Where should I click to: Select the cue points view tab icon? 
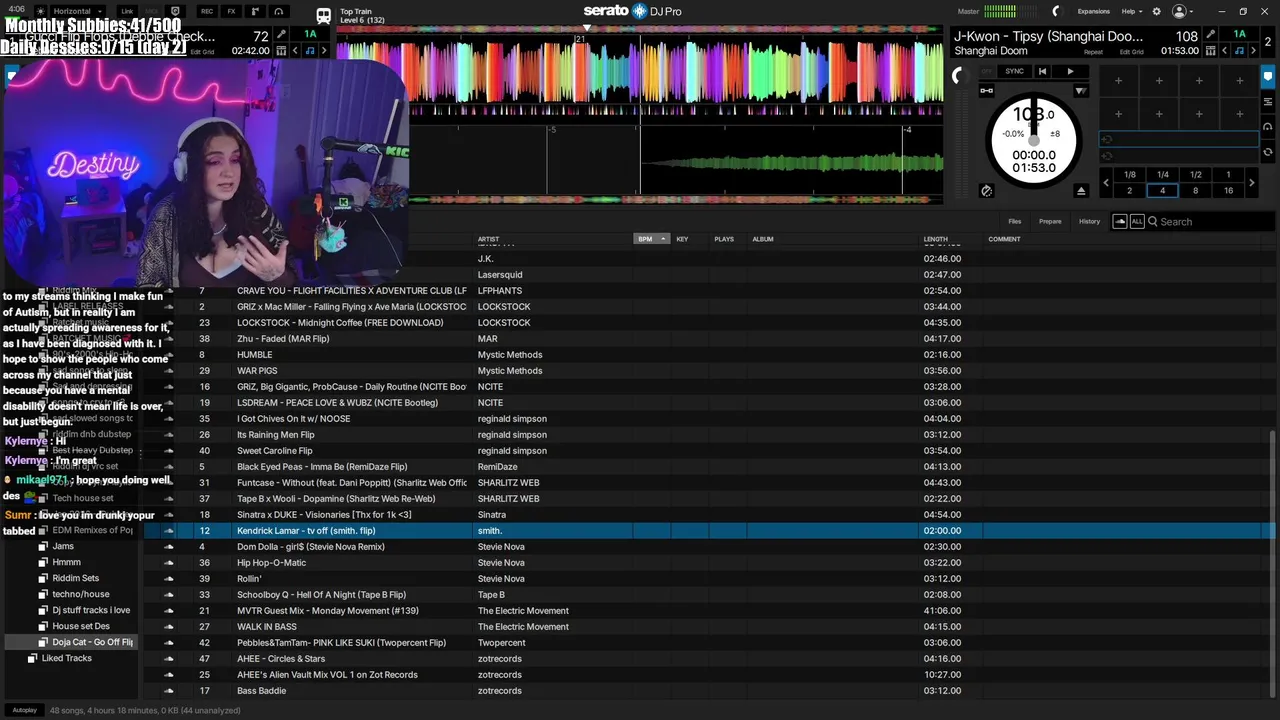[1268, 77]
